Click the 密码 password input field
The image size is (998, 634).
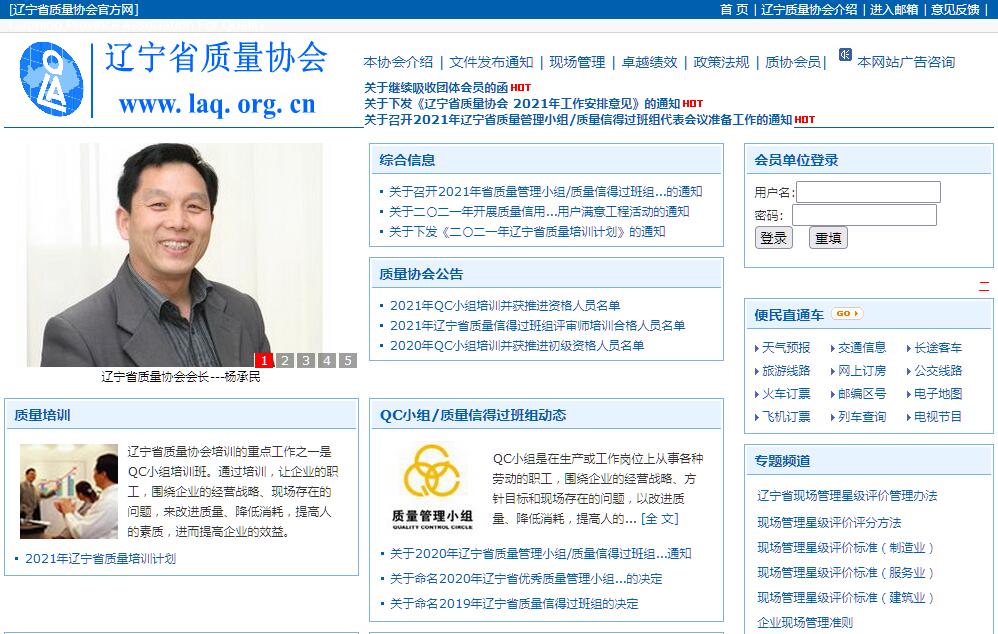[x=864, y=215]
